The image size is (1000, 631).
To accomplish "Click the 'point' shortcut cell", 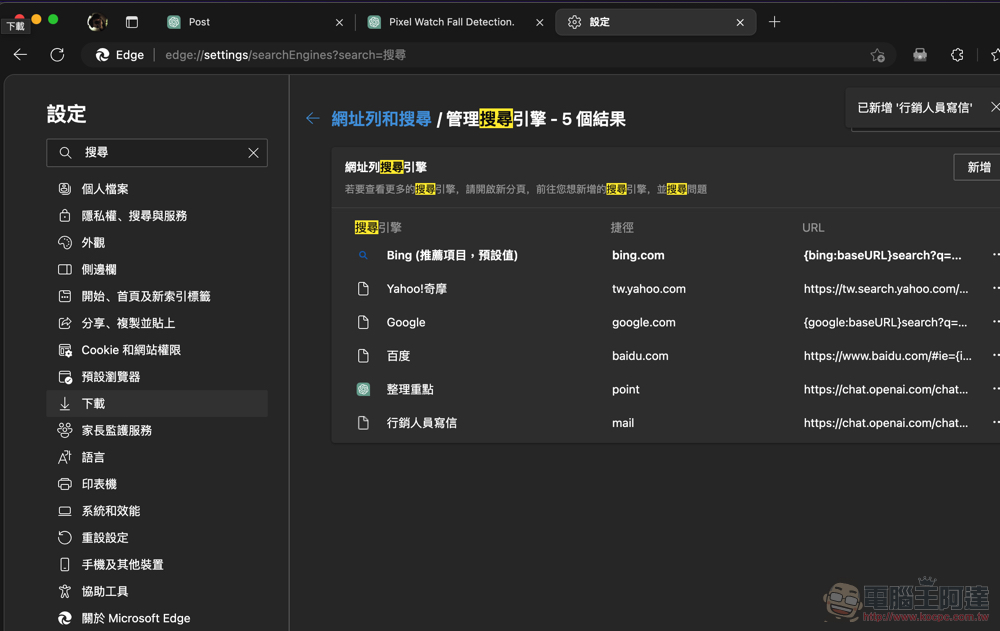I will 626,389.
